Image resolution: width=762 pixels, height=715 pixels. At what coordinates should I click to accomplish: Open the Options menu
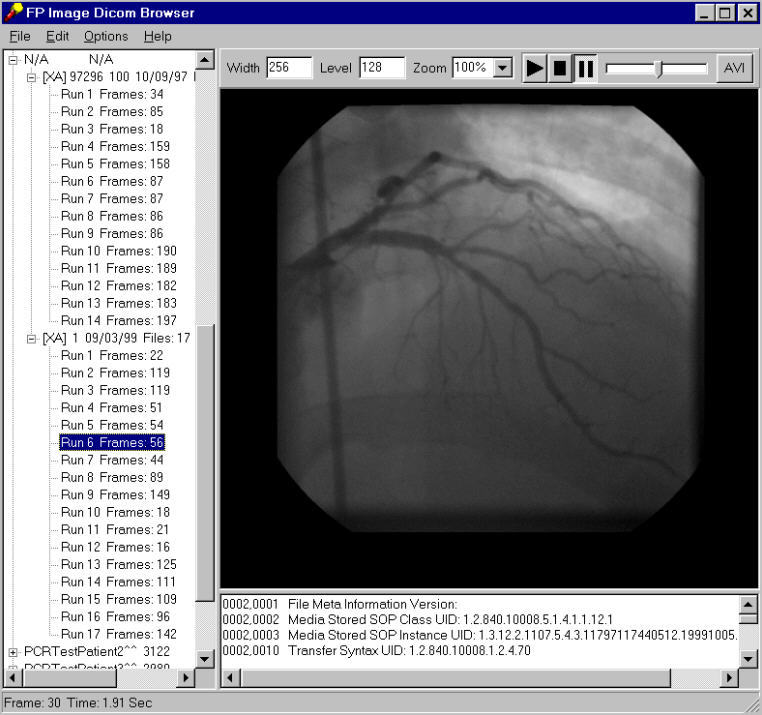(x=106, y=36)
